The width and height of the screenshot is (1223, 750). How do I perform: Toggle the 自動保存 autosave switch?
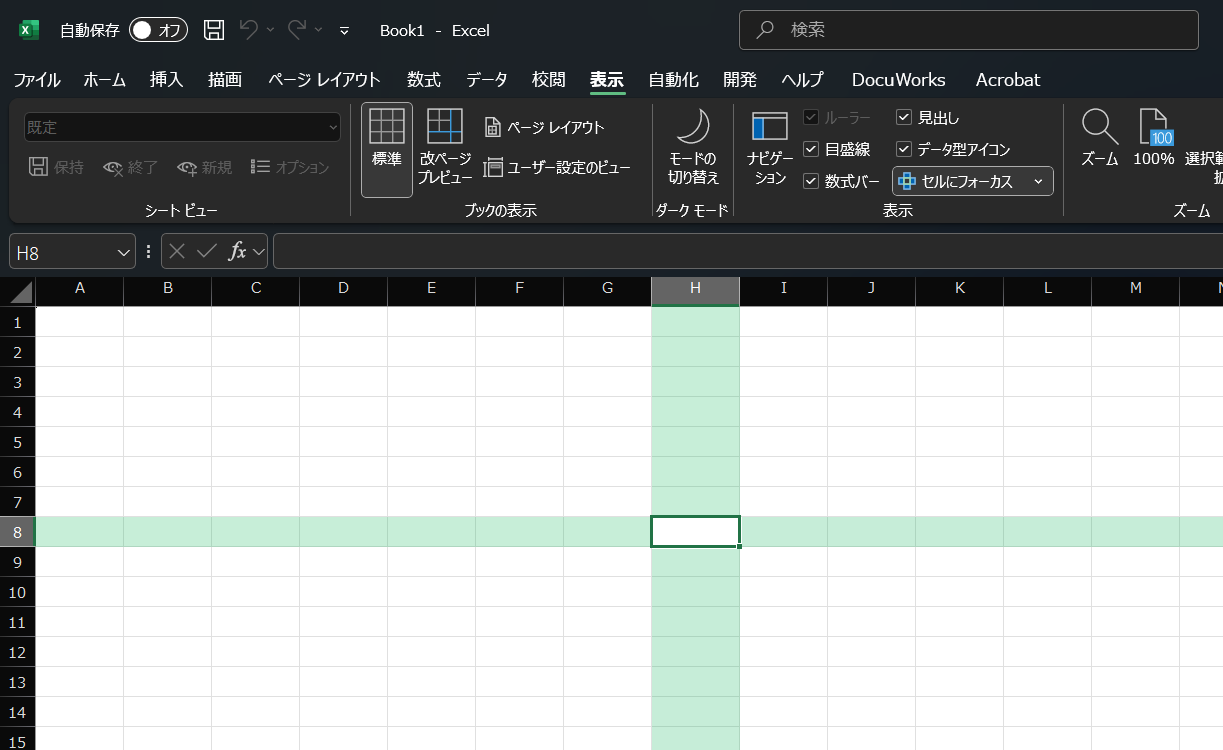(158, 30)
